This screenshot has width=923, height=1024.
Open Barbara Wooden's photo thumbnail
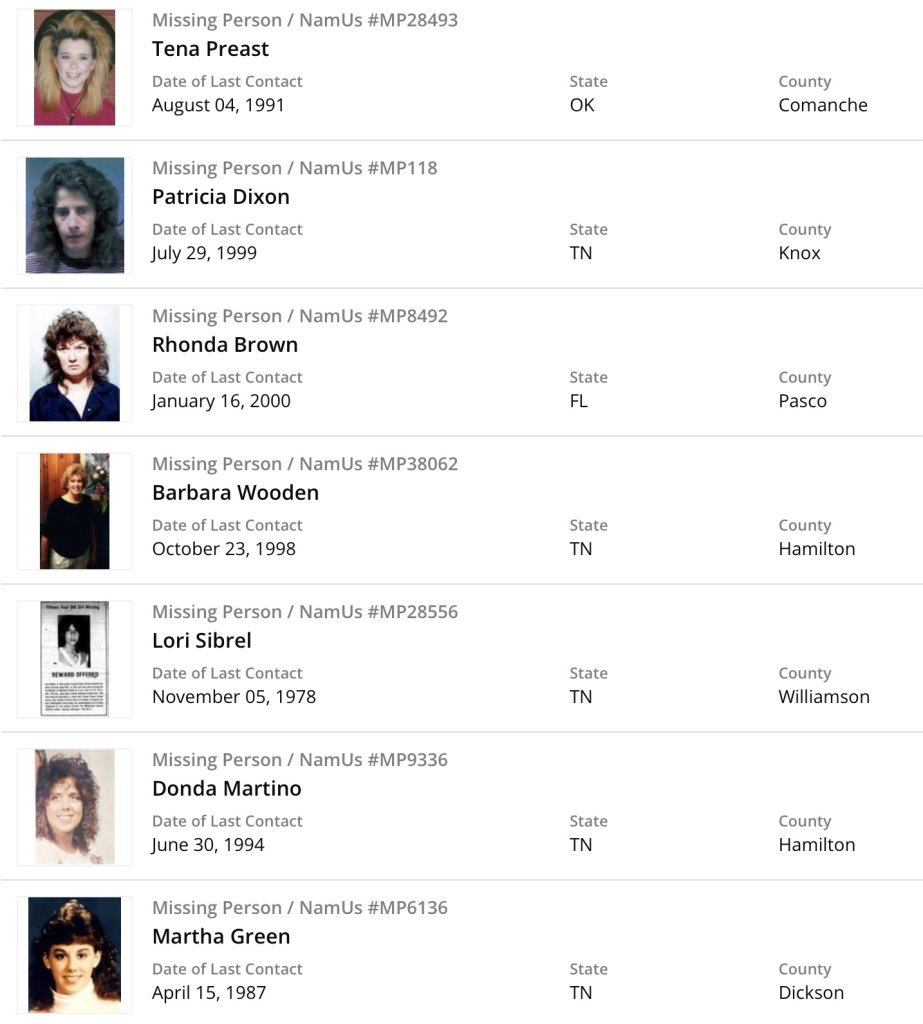pos(74,511)
